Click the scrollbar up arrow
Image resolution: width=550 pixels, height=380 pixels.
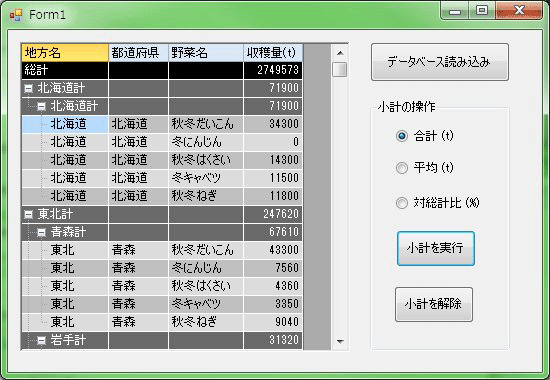pos(340,53)
